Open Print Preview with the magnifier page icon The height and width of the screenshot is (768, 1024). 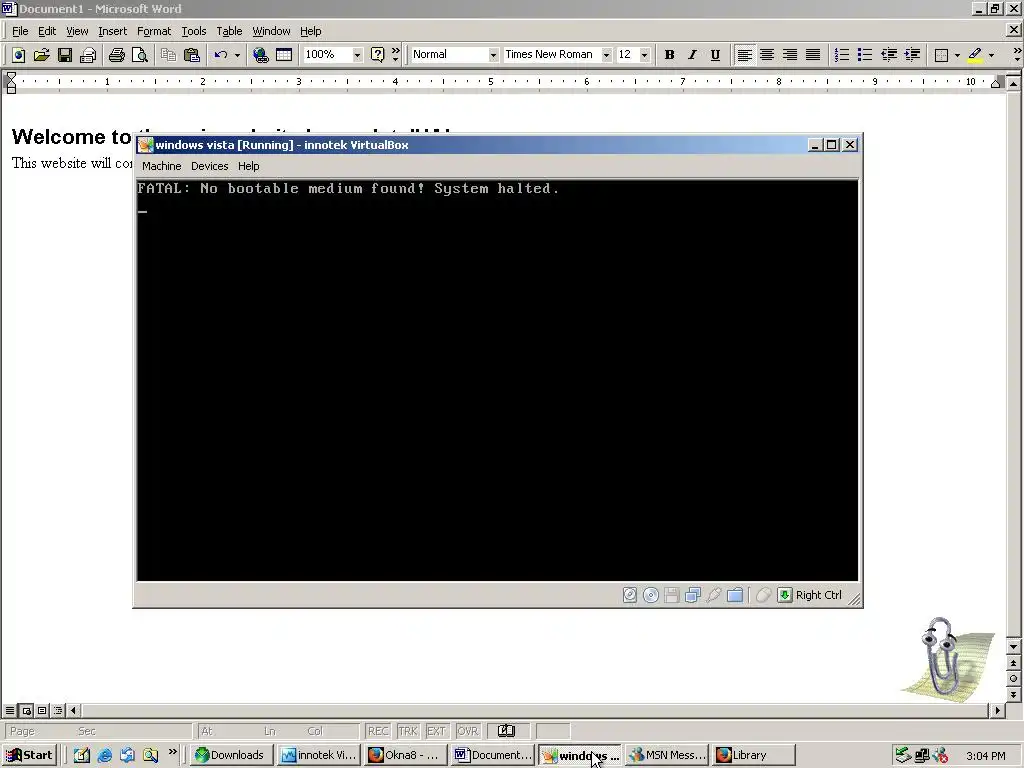[140, 55]
